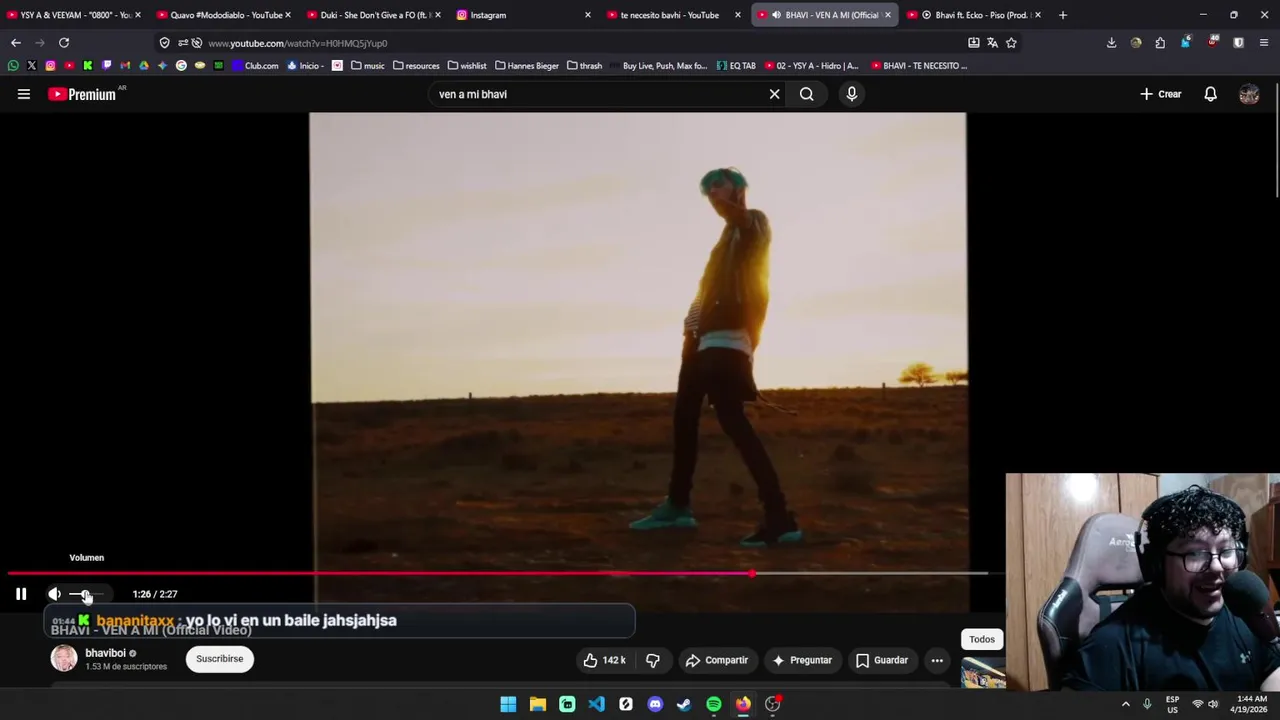Open the browser extensions puzzle icon
Viewport: 1280px width, 720px height.
pos(1160,43)
